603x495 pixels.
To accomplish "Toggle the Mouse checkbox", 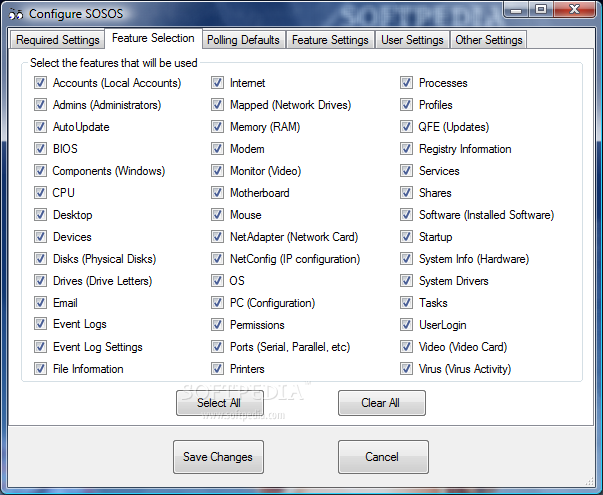I will pyautogui.click(x=217, y=214).
